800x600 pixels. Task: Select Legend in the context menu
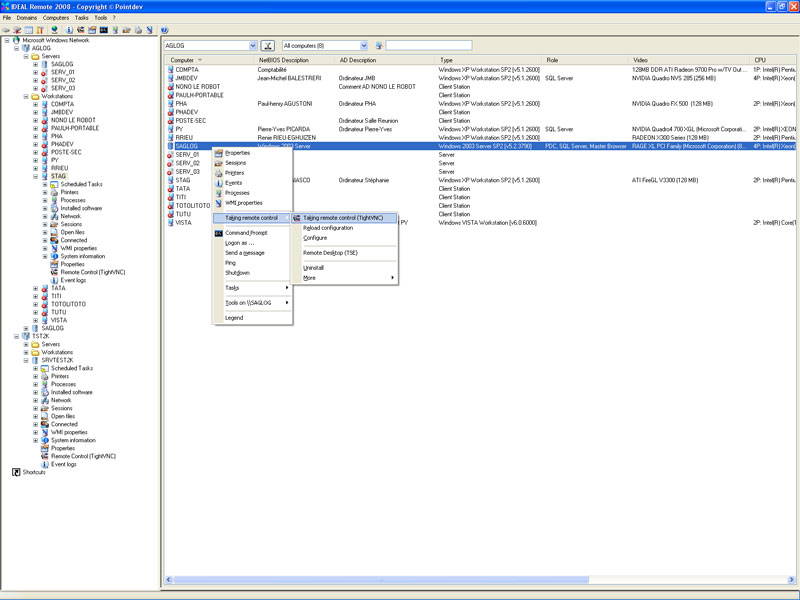coord(253,318)
